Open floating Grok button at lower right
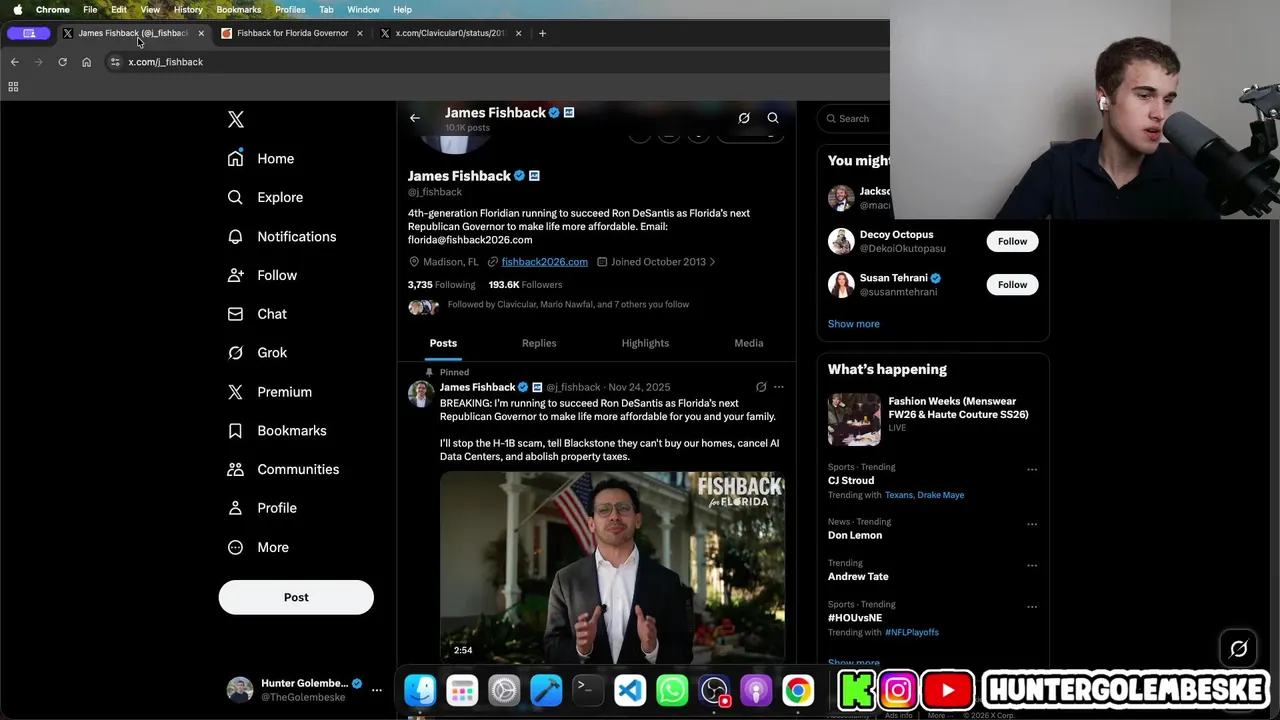 tap(1238, 649)
